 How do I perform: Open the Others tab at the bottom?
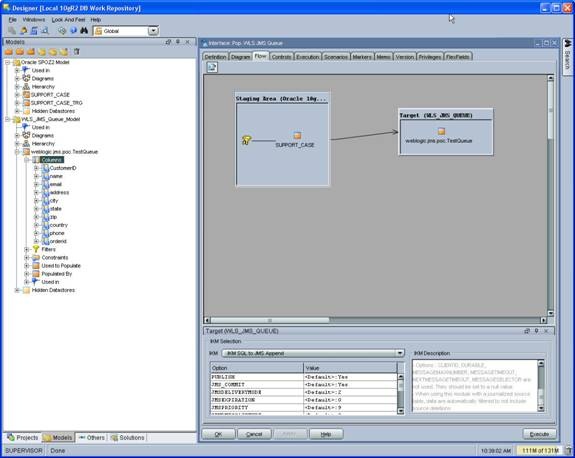tap(92, 437)
